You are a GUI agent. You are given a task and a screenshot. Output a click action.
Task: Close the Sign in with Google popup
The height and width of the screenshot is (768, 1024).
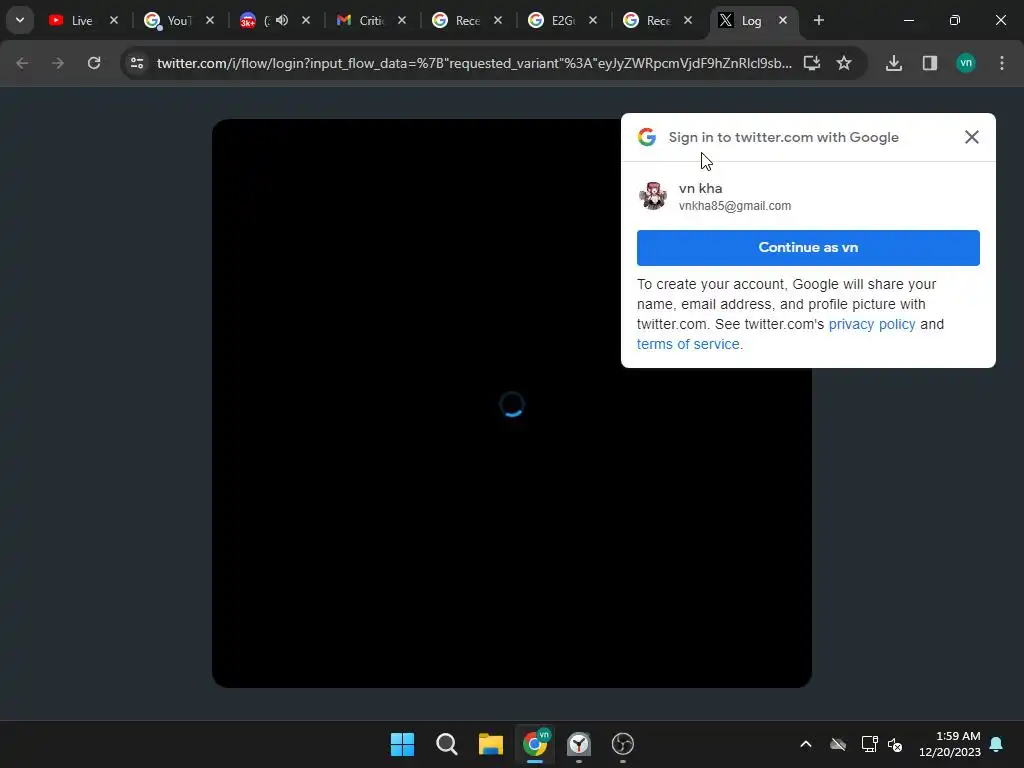click(x=972, y=136)
